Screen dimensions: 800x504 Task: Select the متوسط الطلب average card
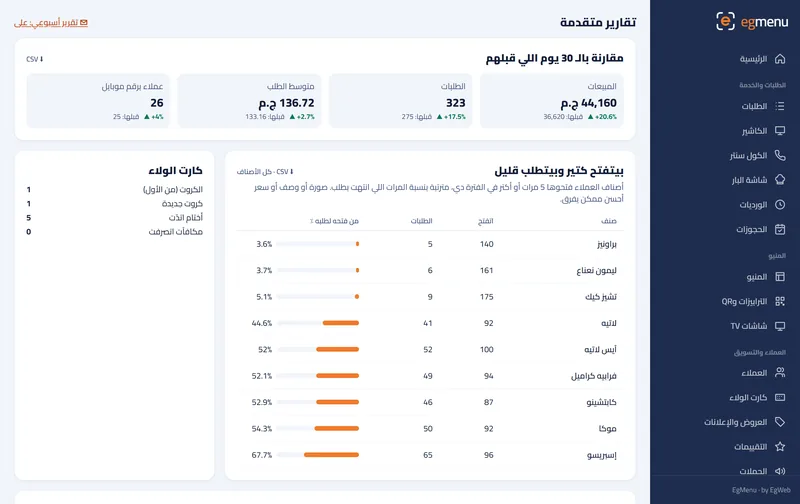[249, 101]
